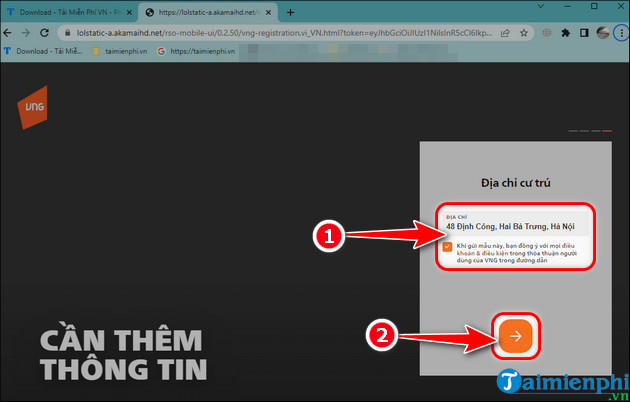Viewport: 630px width, 402px height.
Task: Go back with the browser back arrow
Action: [x=10, y=33]
